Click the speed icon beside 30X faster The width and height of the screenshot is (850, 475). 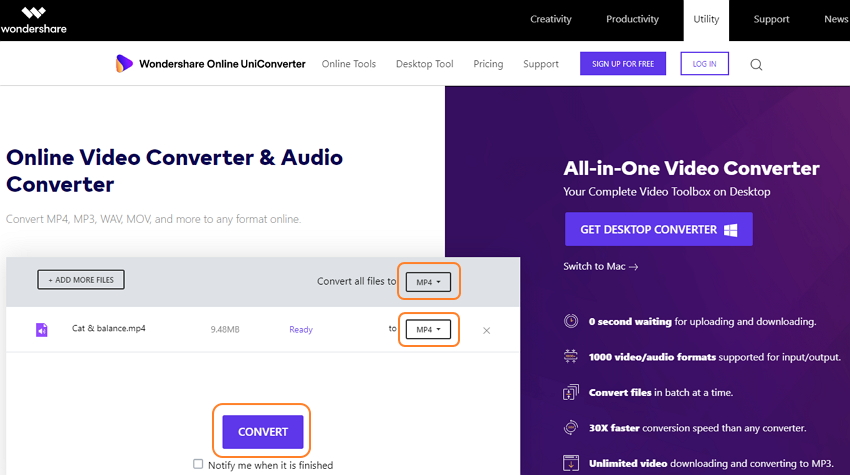pos(571,427)
